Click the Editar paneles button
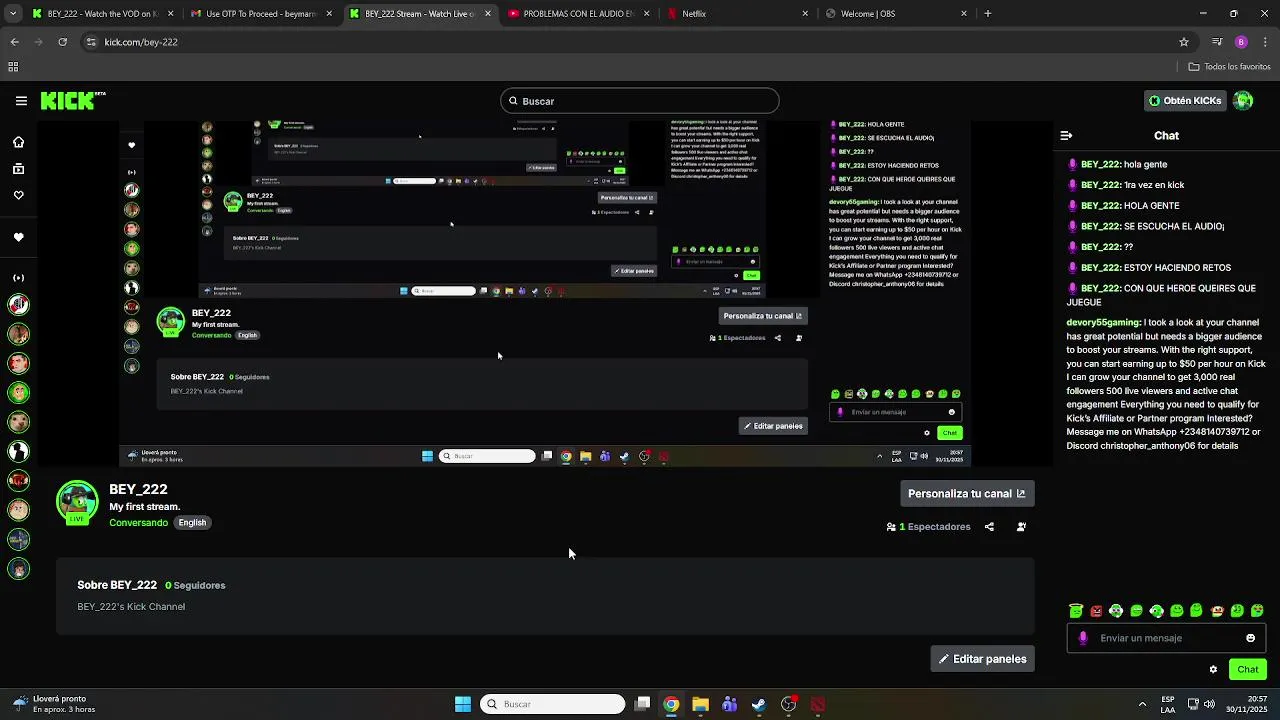 982,659
